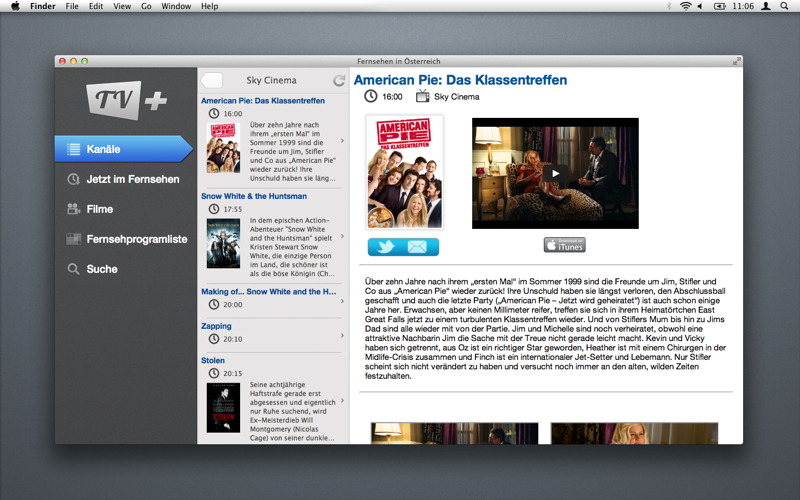
Task: Click the clock icon in the detail header
Action: point(371,96)
